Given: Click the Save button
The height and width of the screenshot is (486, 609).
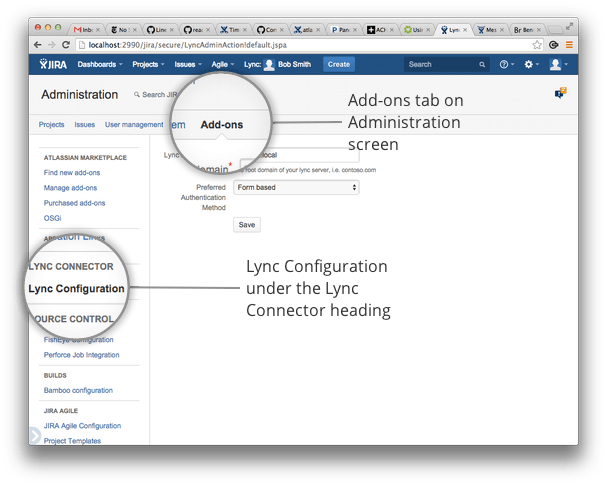Looking at the screenshot, I should click(247, 225).
